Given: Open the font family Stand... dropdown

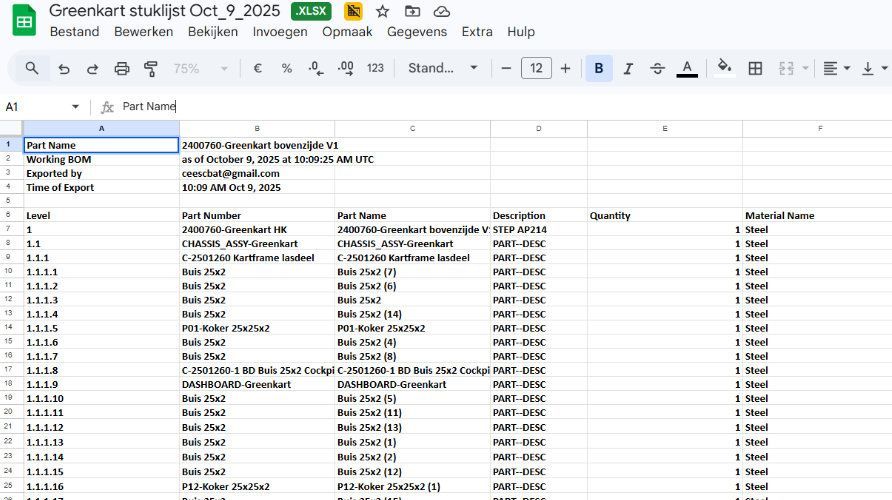Looking at the screenshot, I should [x=443, y=68].
